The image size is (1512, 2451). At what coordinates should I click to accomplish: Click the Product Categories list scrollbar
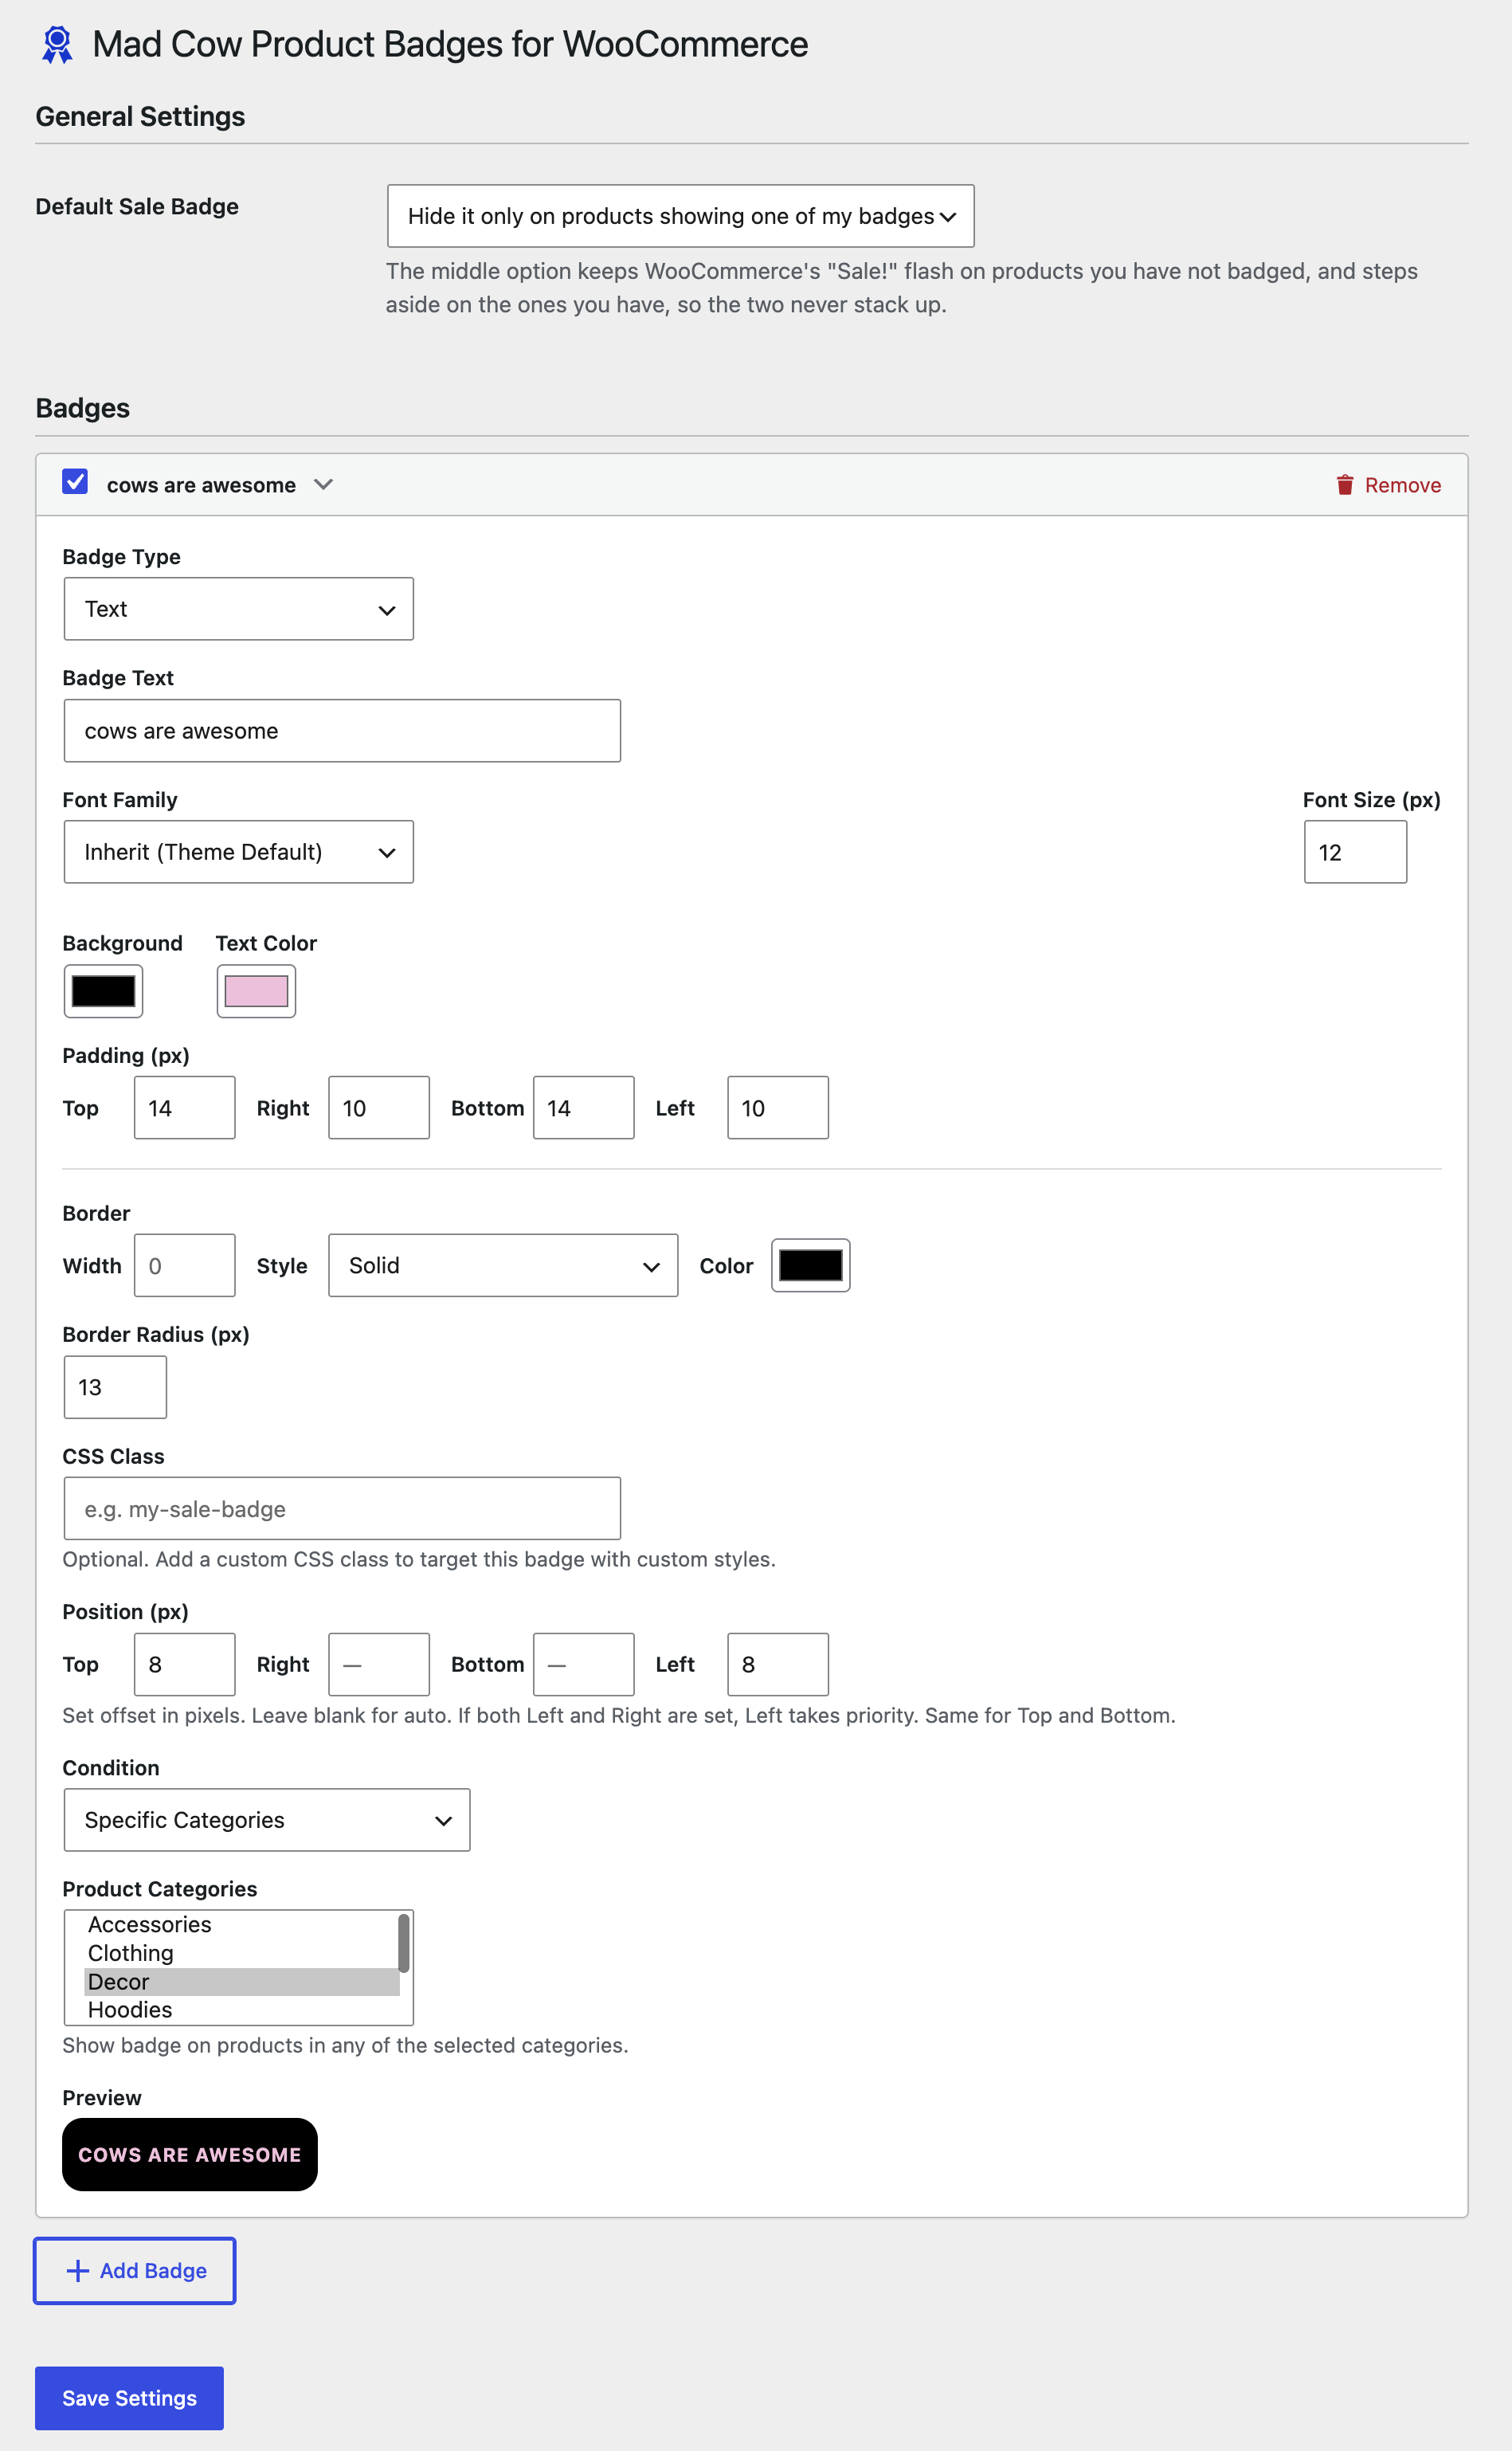[x=404, y=1943]
